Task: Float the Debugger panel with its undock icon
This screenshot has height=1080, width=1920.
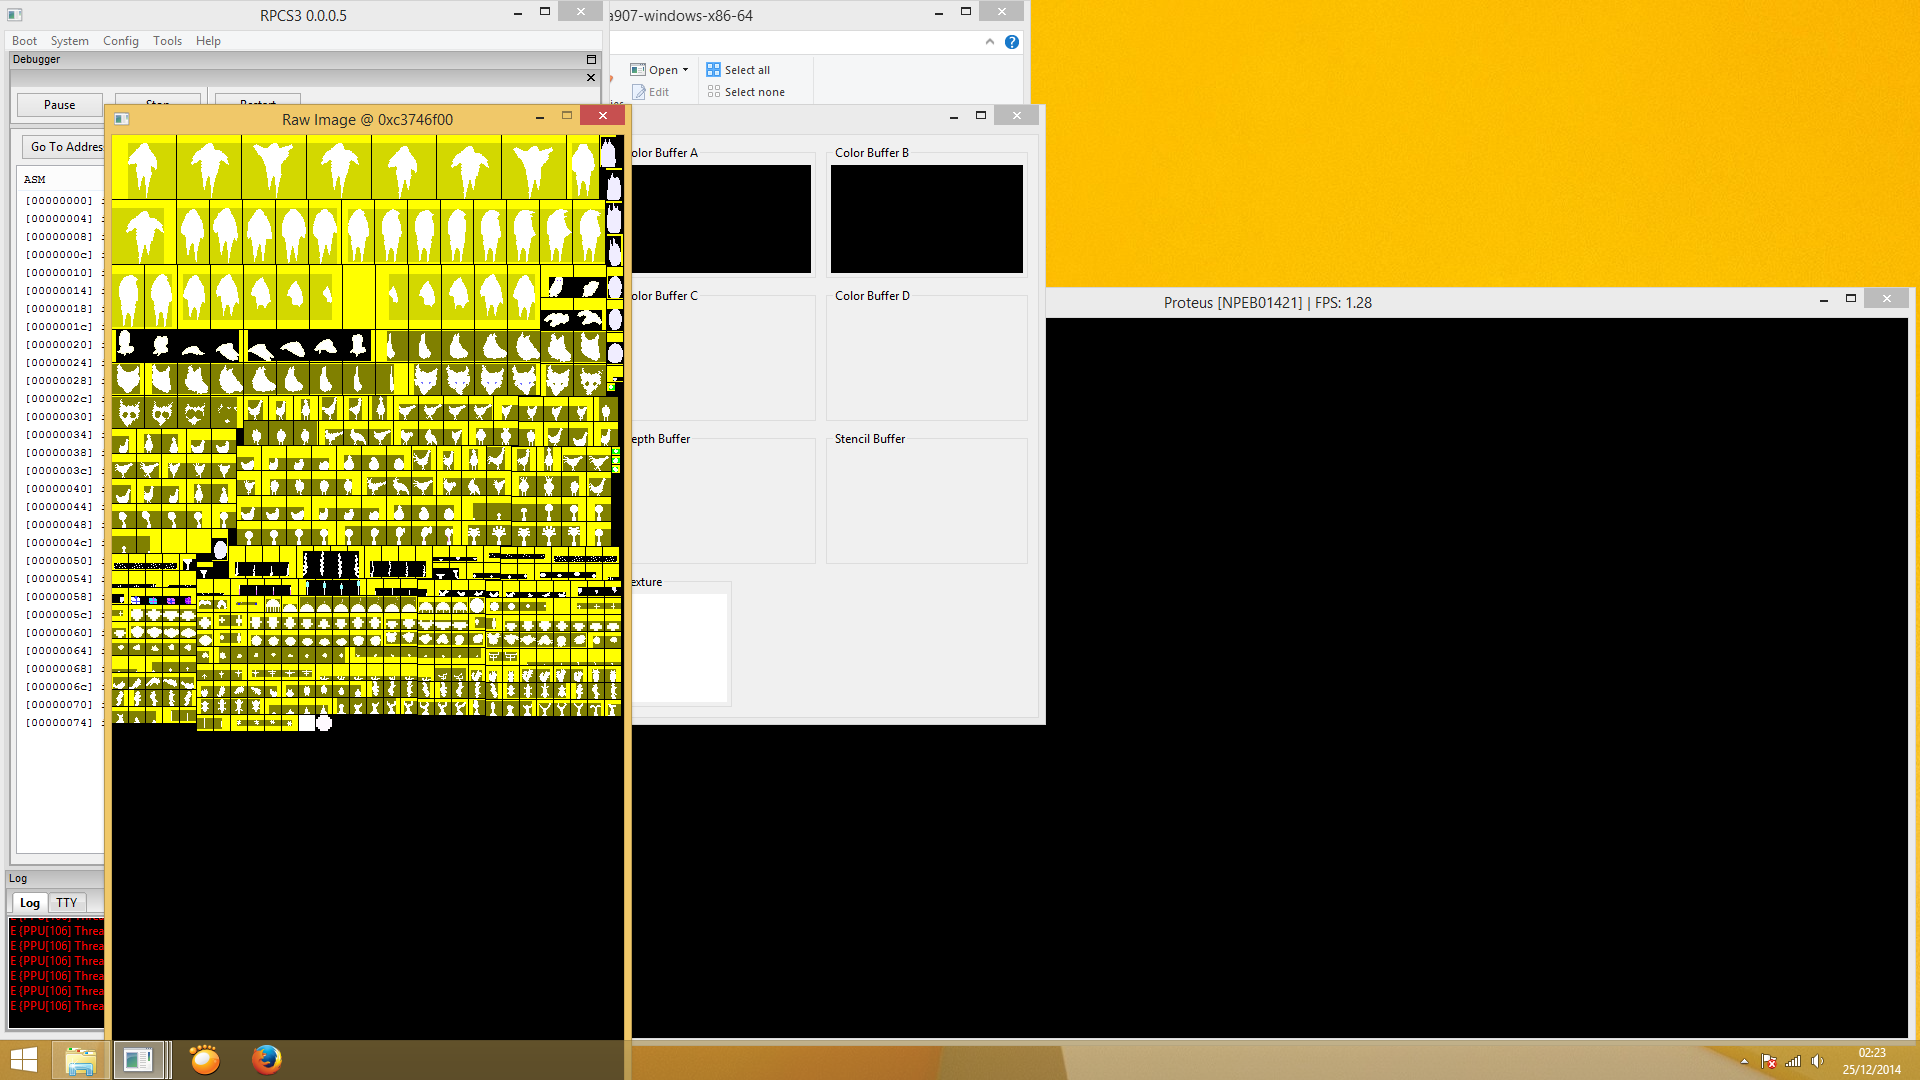Action: click(x=591, y=60)
